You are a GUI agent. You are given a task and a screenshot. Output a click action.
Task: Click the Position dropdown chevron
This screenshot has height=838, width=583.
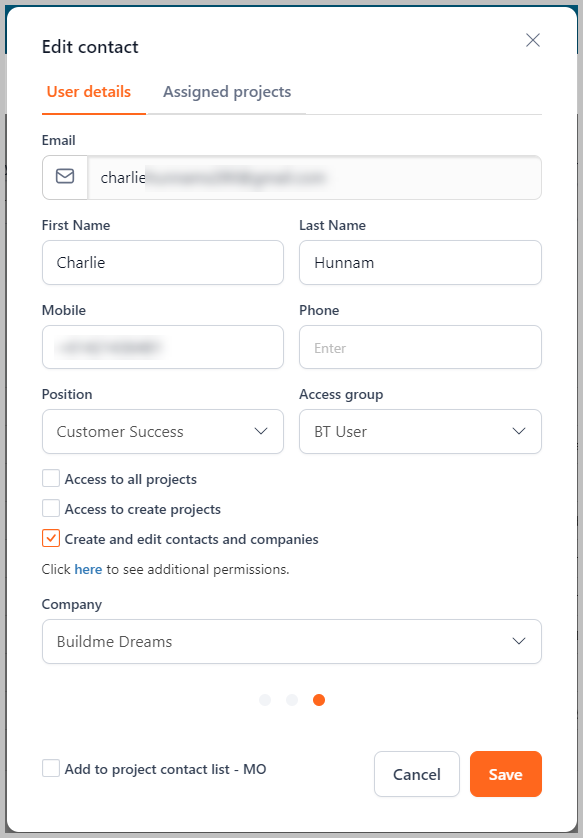click(261, 431)
